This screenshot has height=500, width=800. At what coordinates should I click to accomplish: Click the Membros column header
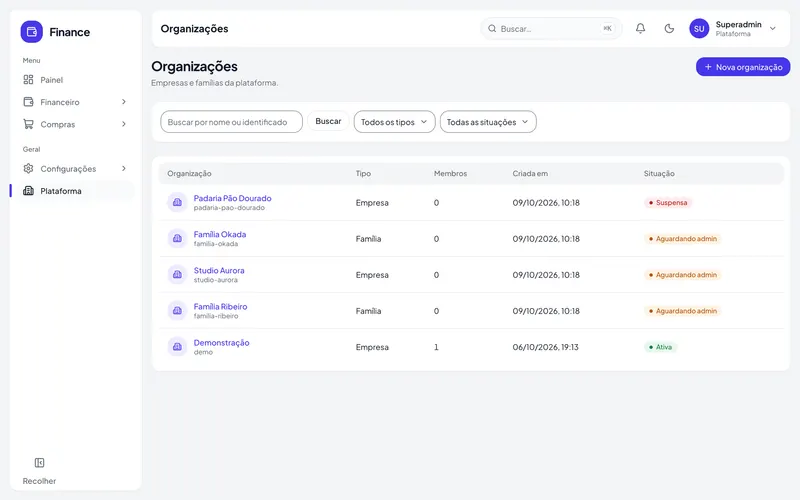tap(451, 173)
